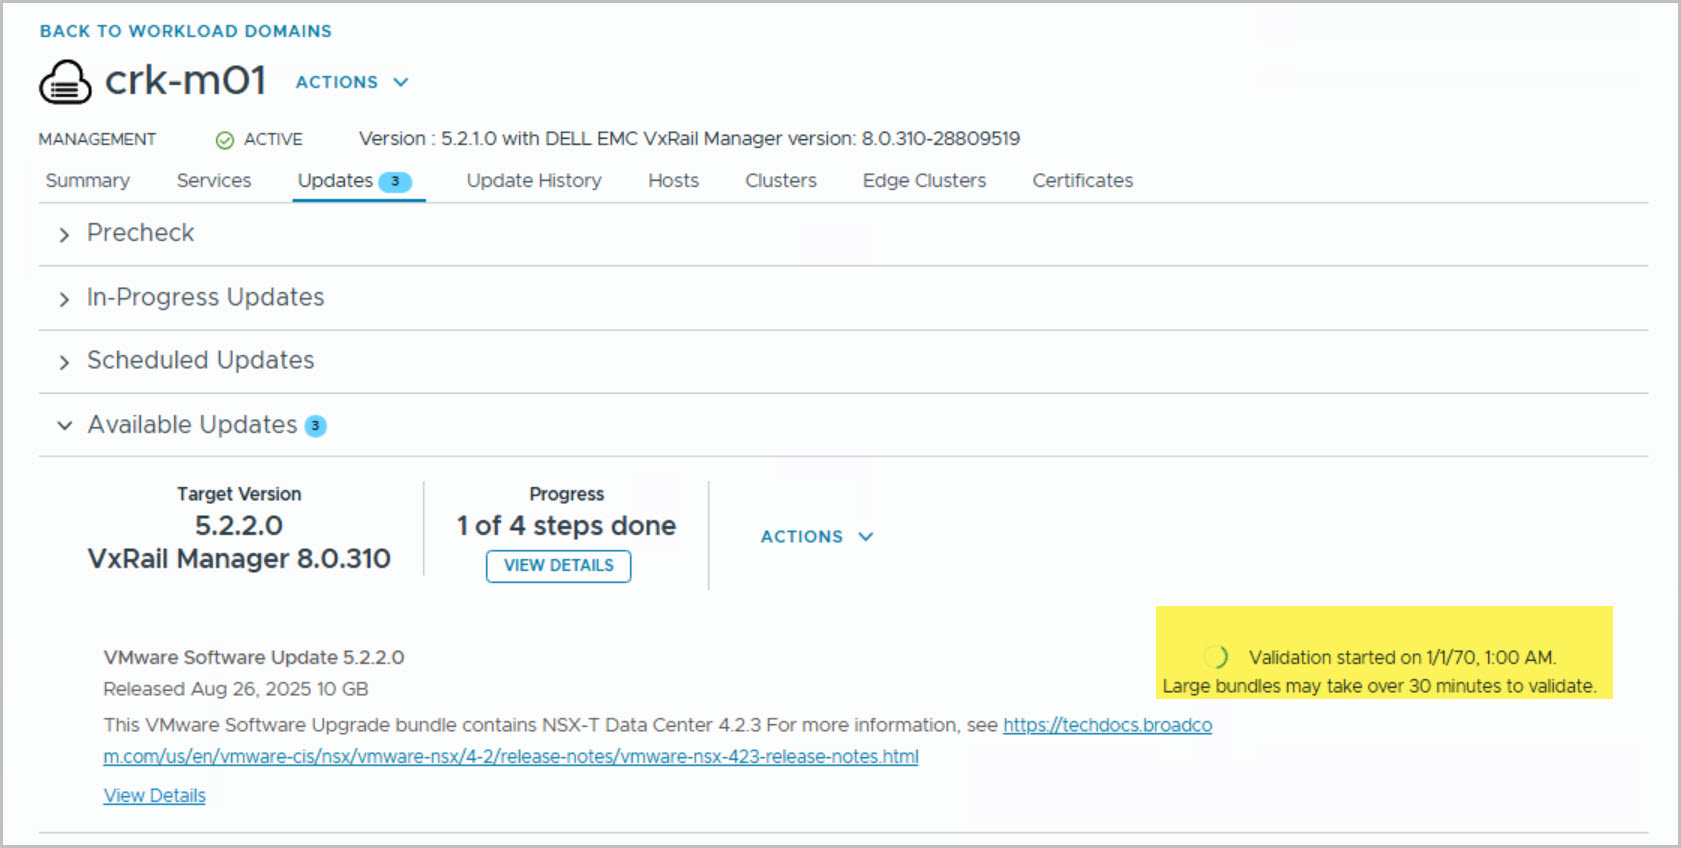Click the green Active status check icon
Screen dimensions: 1681x848
[225, 140]
